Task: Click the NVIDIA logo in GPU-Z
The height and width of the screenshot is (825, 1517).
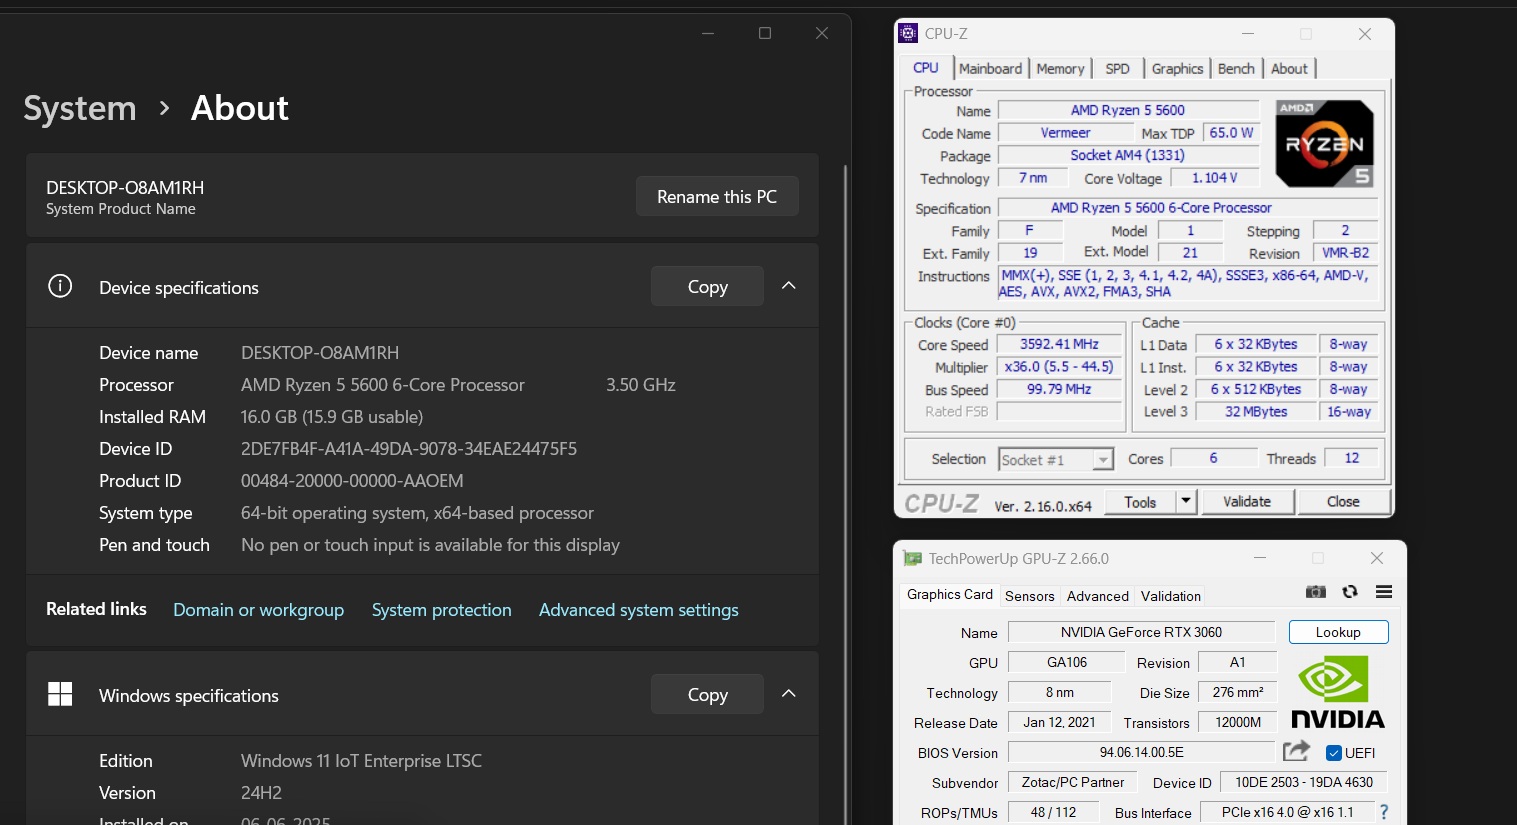Action: click(1338, 692)
